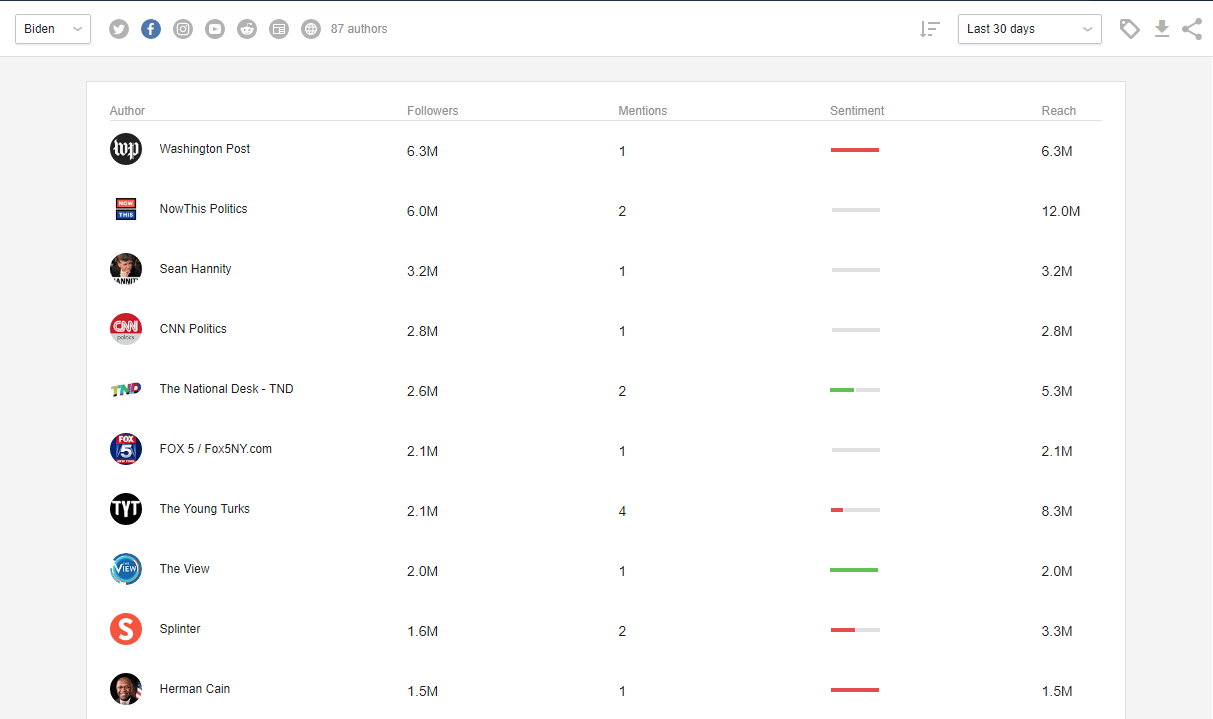This screenshot has height=719, width=1213.
Task: Toggle the Twitter source filter
Action: (119, 29)
